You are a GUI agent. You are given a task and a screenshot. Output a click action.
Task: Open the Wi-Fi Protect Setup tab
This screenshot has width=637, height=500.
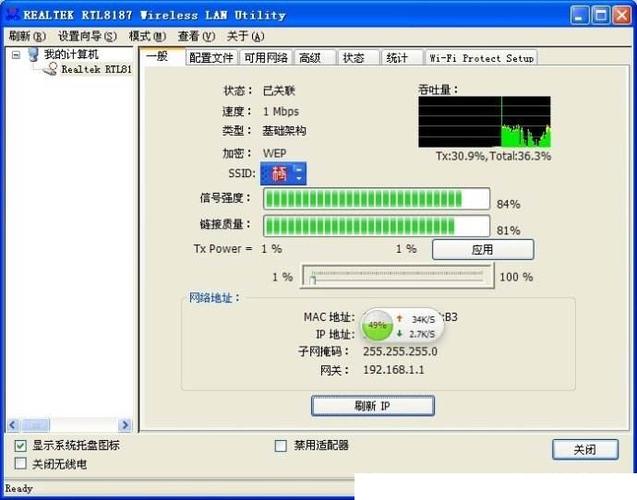pyautogui.click(x=481, y=58)
